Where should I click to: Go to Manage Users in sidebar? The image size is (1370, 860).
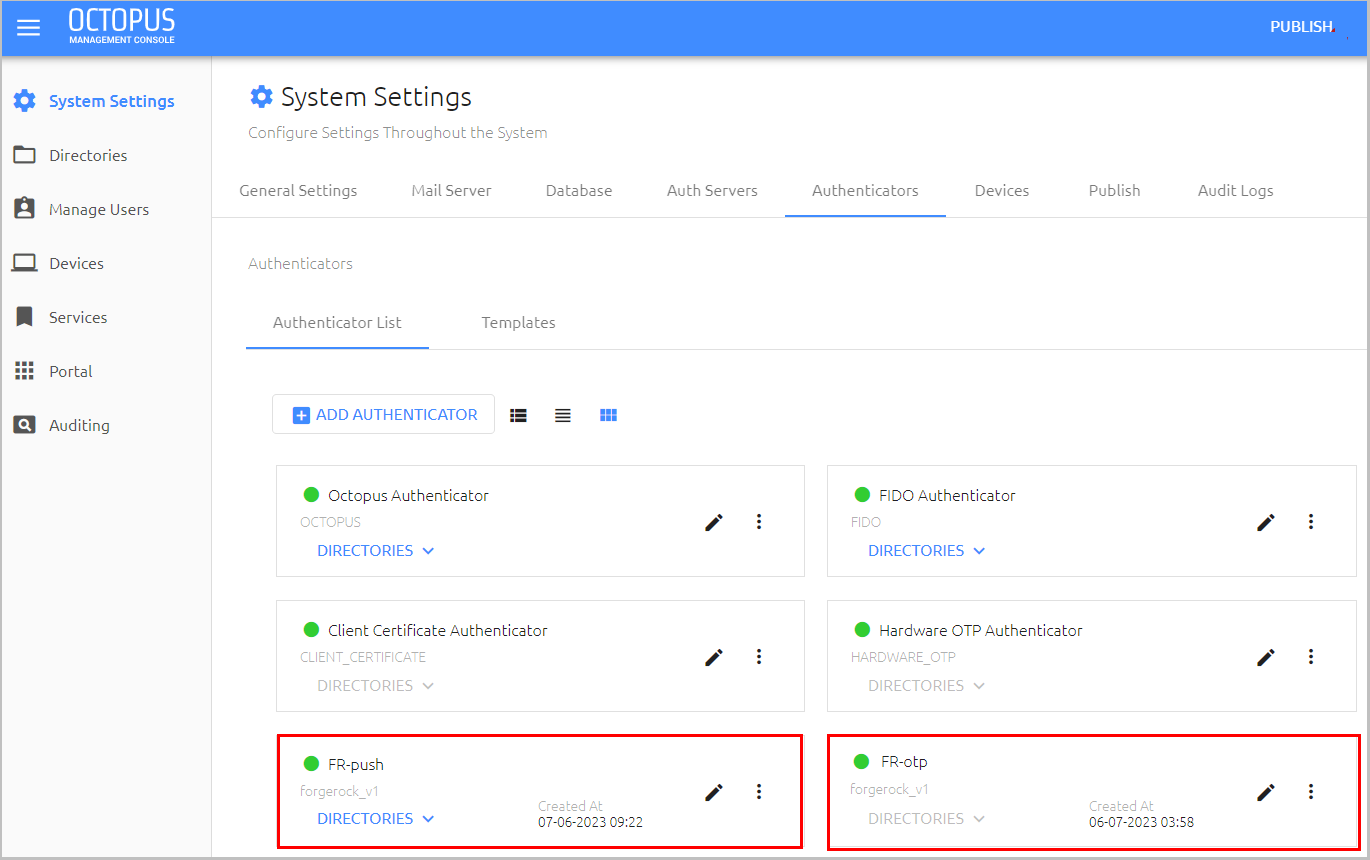coord(99,209)
